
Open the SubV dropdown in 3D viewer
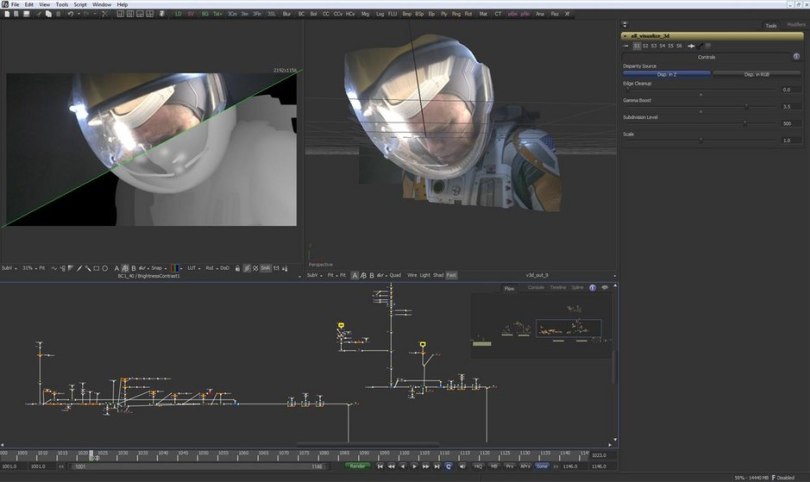pyautogui.click(x=314, y=275)
